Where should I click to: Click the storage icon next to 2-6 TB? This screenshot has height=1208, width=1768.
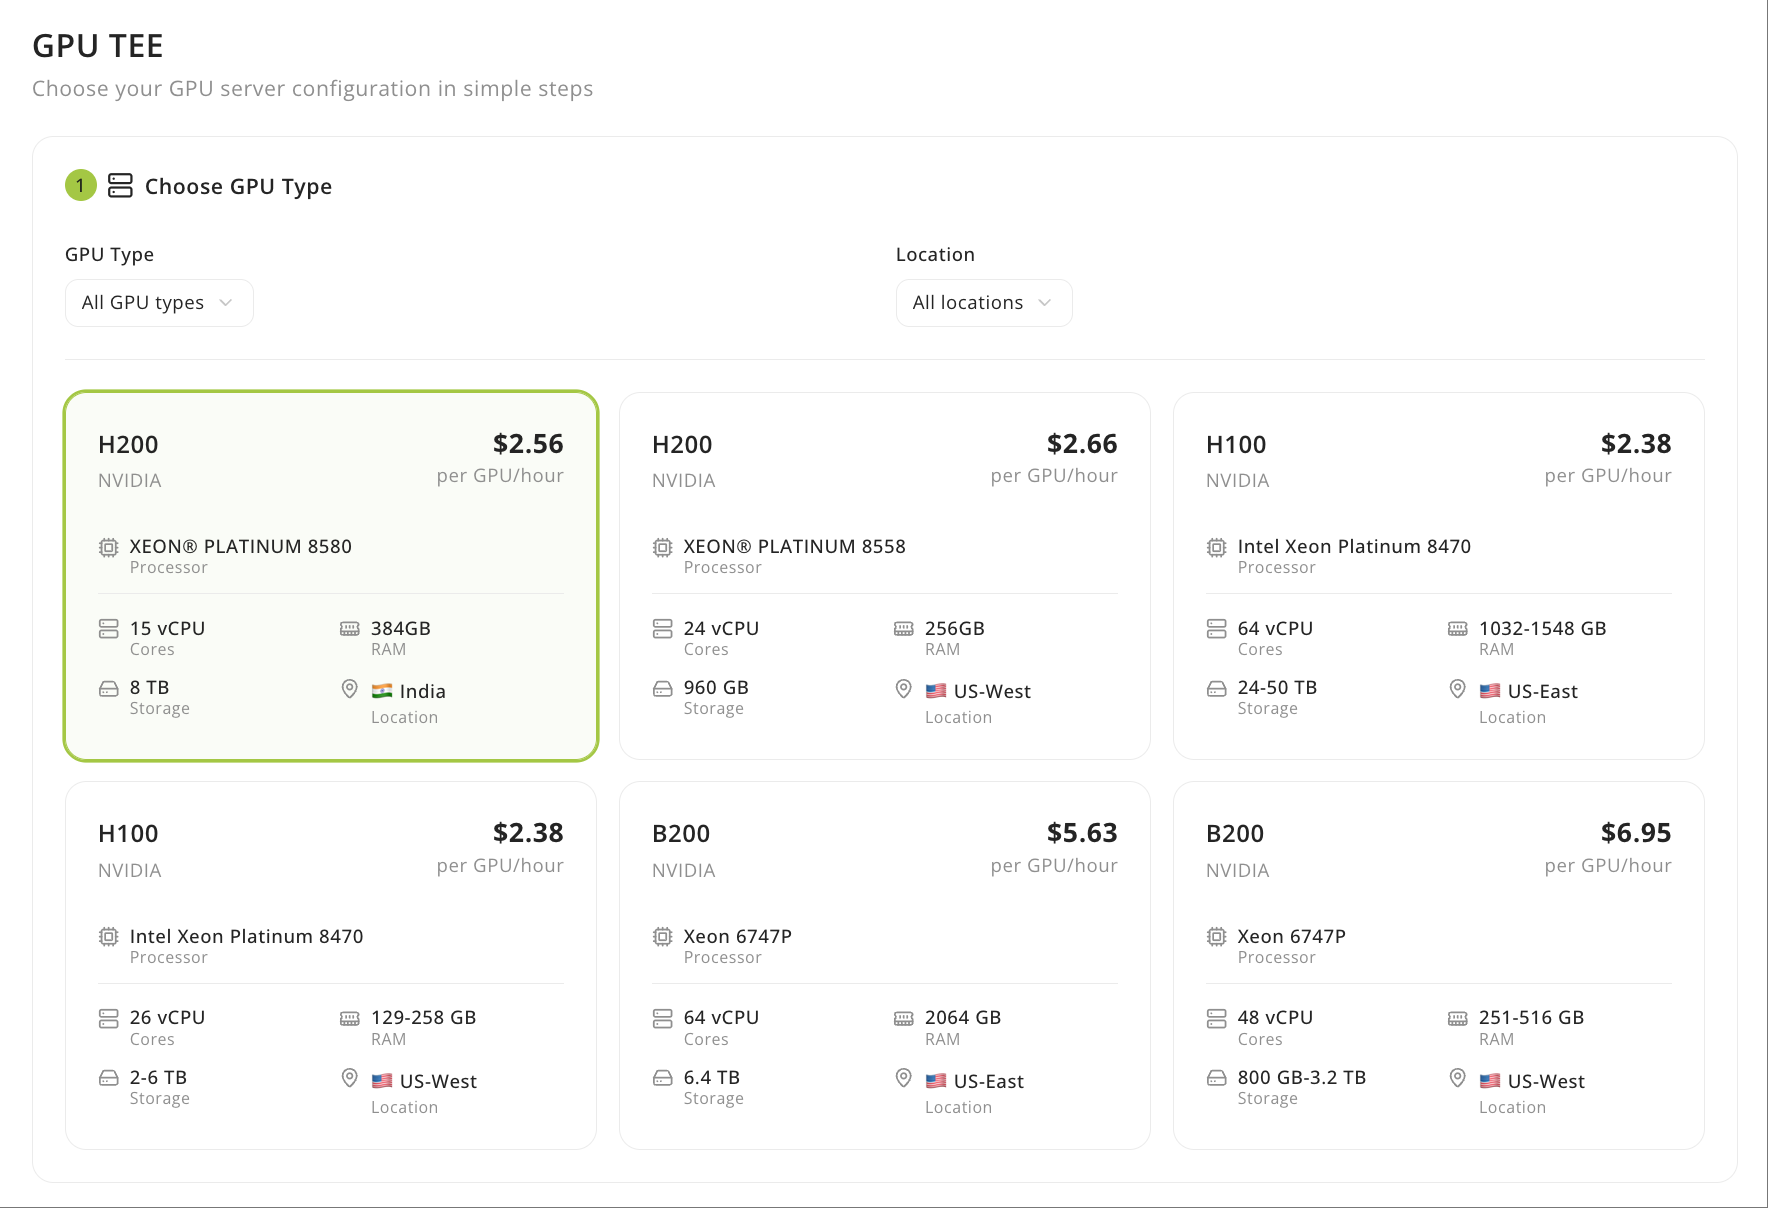108,1078
